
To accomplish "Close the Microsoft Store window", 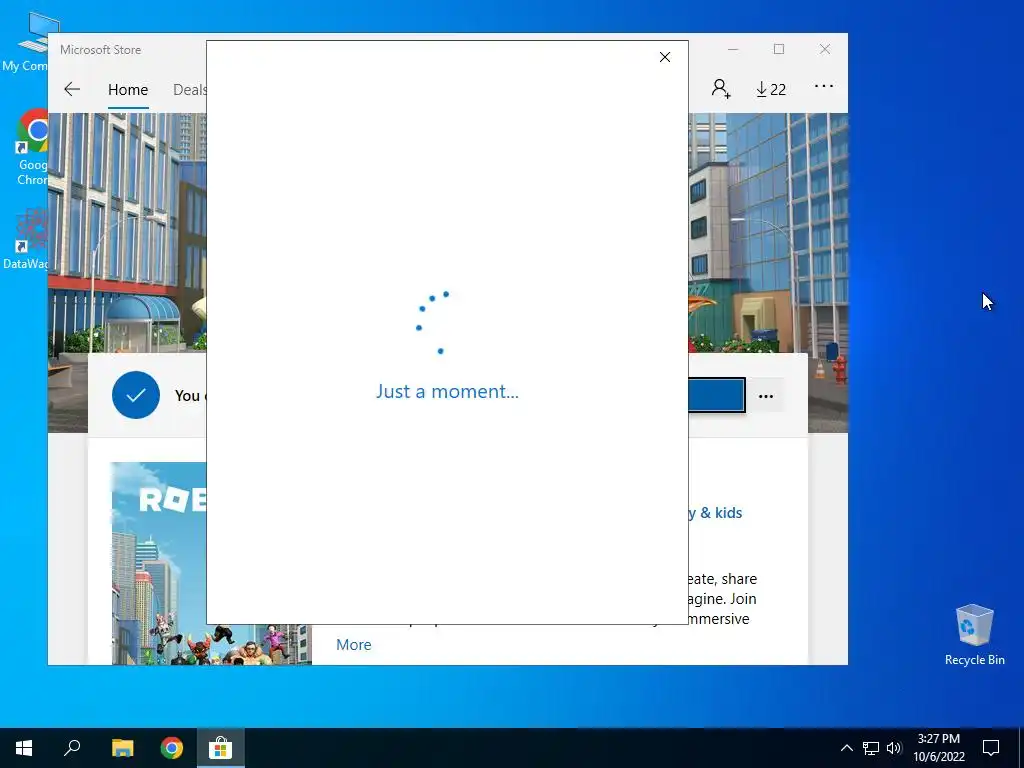I will 825,50.
